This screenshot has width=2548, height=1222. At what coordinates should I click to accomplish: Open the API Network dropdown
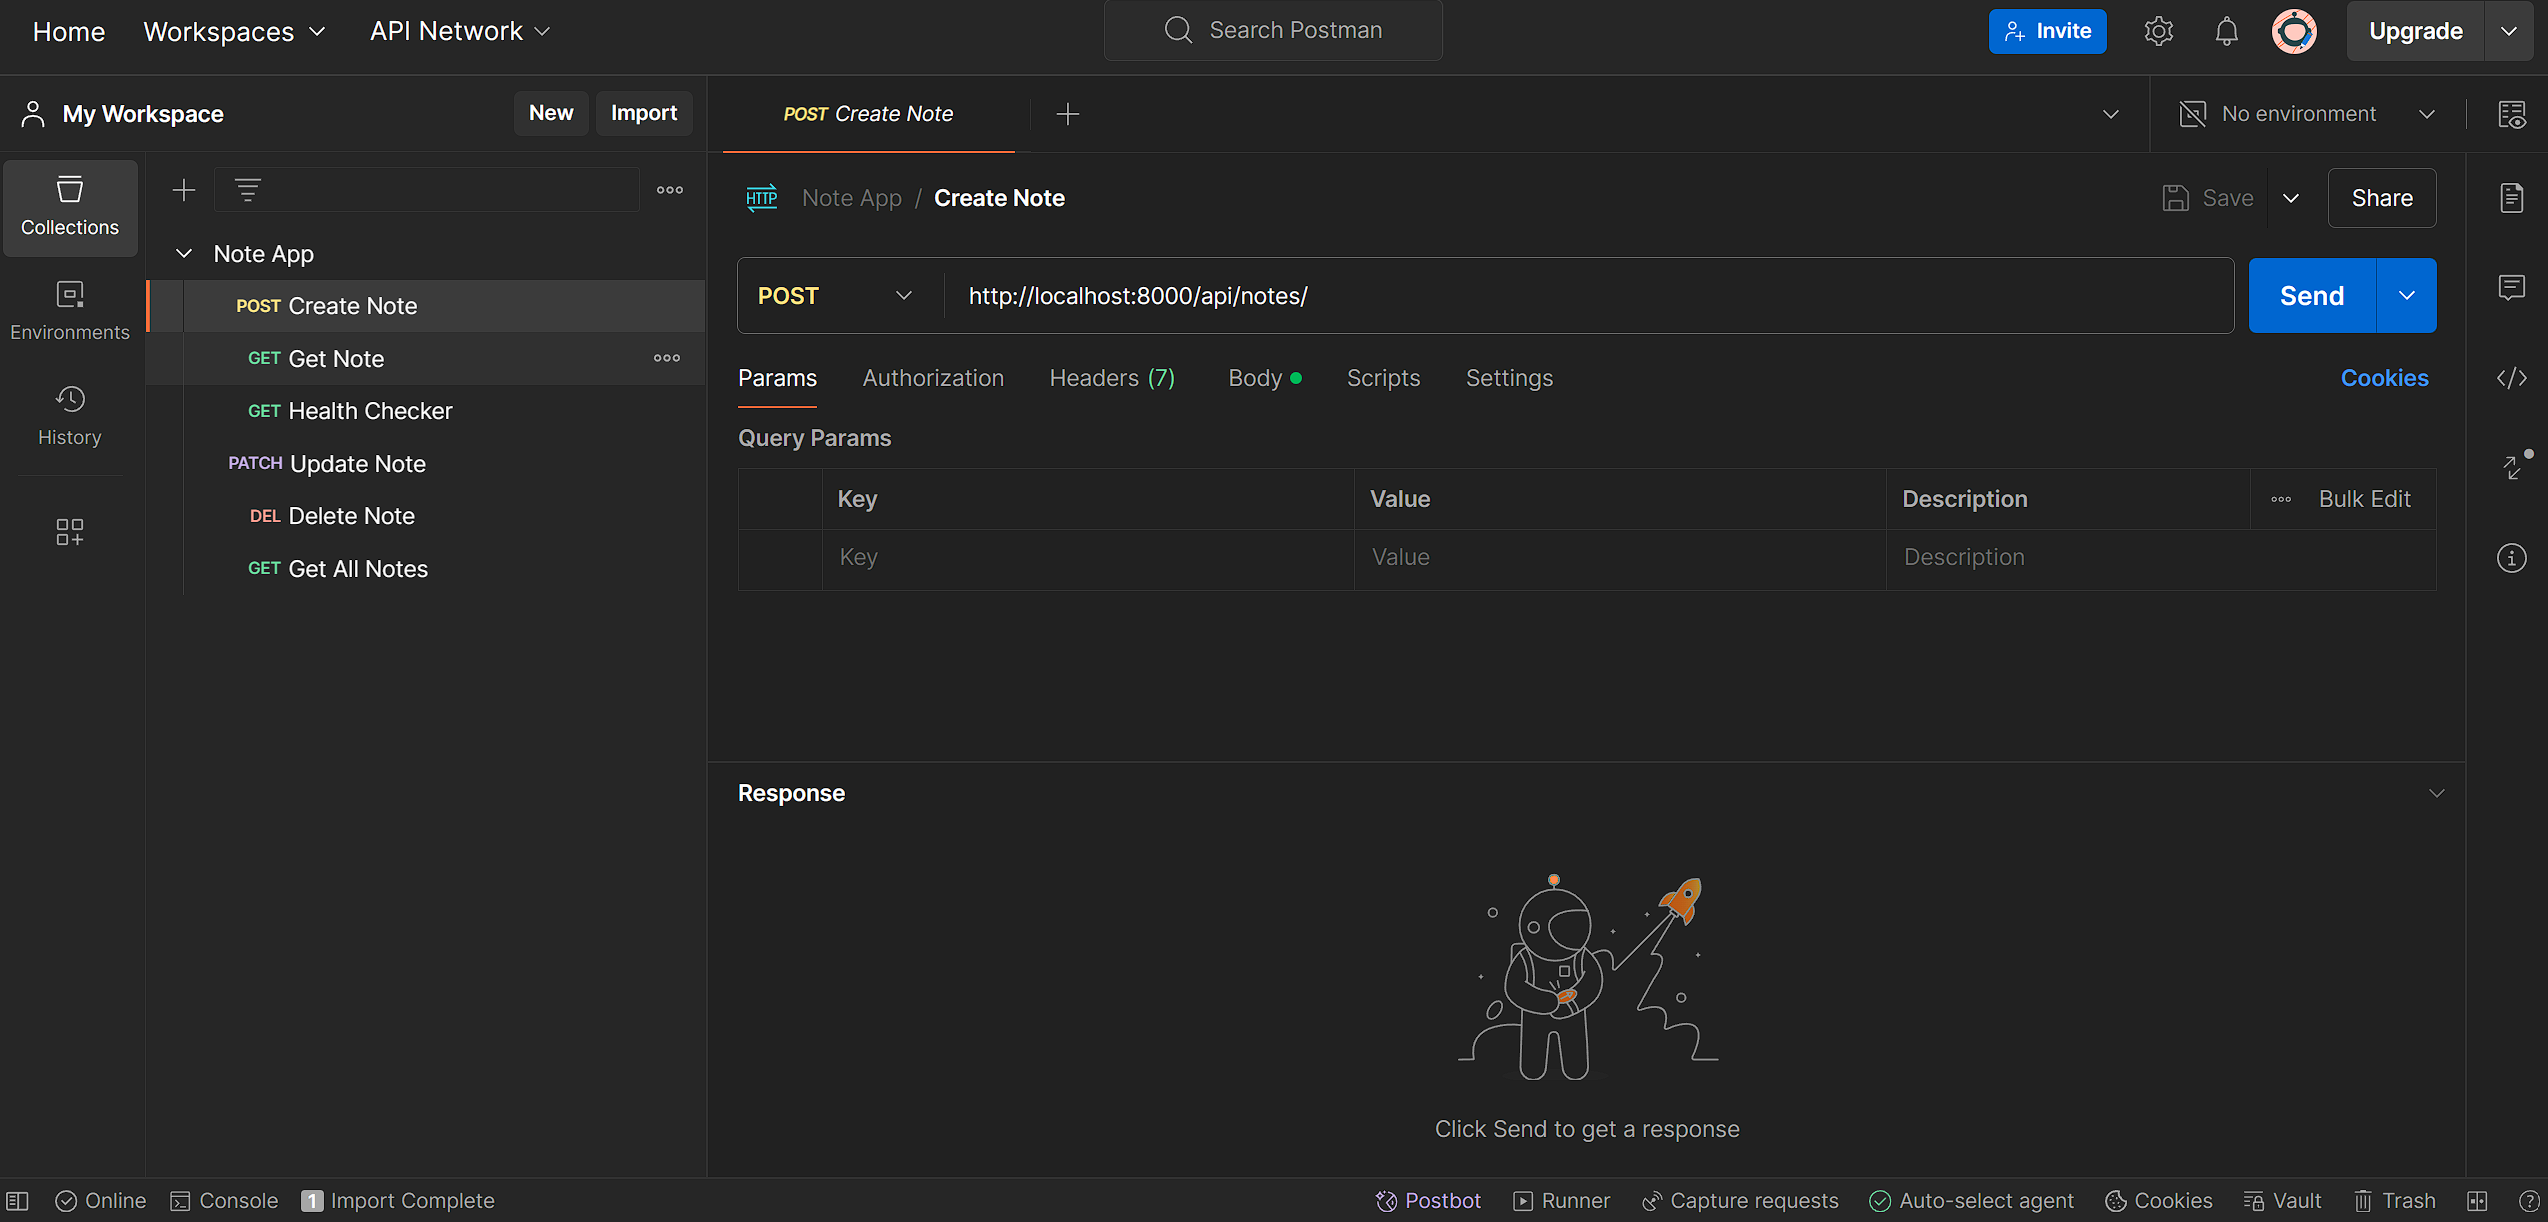pos(460,31)
